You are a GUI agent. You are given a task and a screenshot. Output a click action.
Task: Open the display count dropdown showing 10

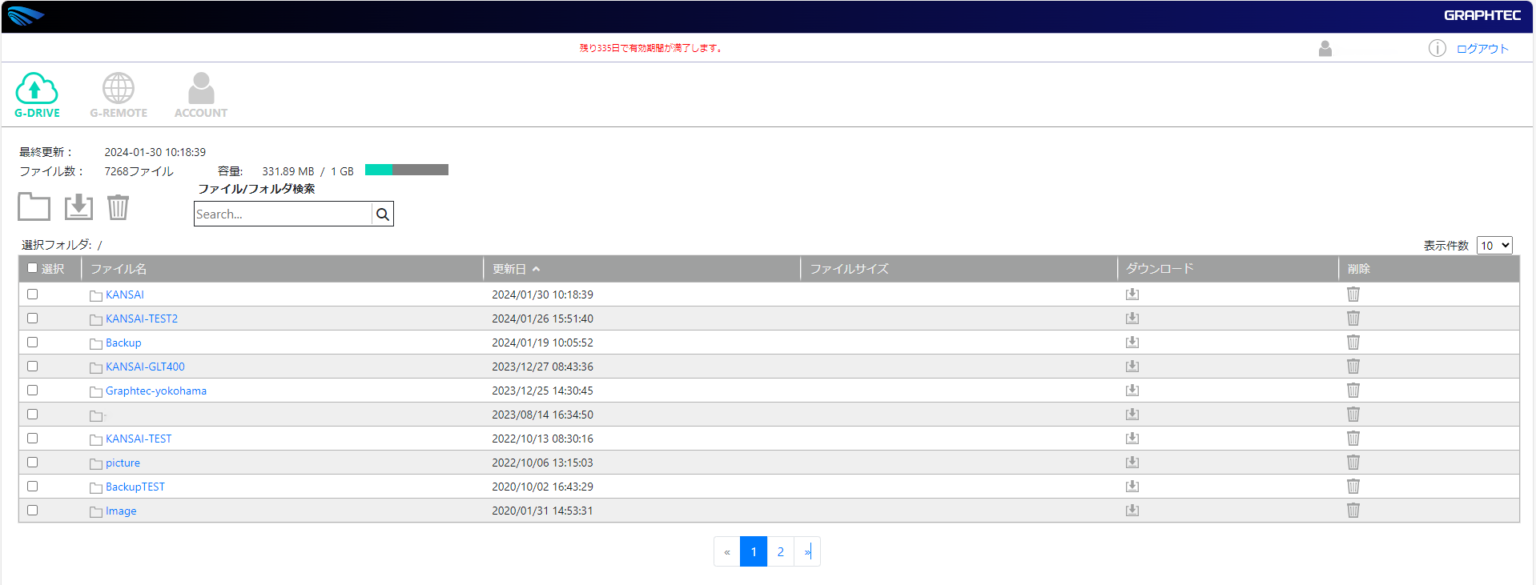point(1494,245)
